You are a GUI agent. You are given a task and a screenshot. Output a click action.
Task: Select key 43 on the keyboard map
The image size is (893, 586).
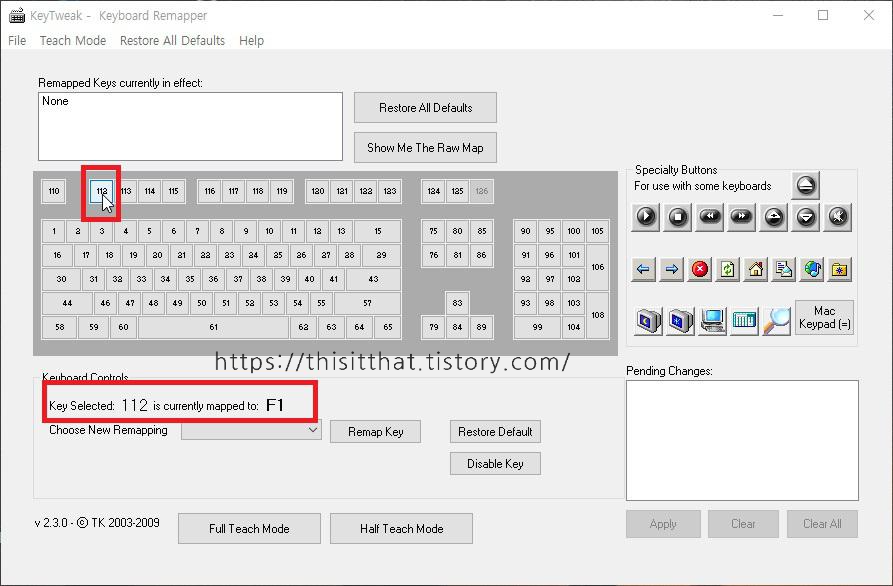tap(374, 279)
